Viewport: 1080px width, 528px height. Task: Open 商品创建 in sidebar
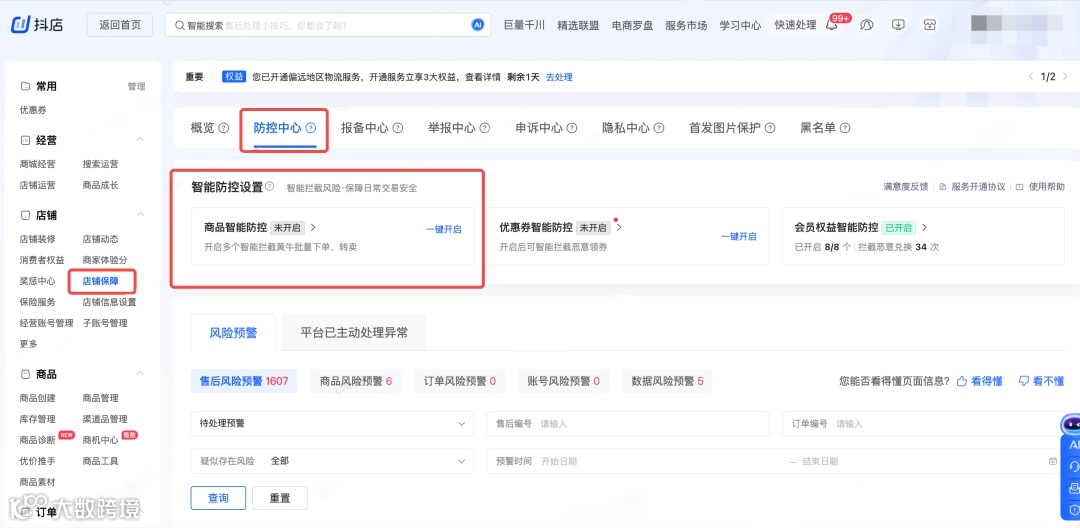(38, 398)
